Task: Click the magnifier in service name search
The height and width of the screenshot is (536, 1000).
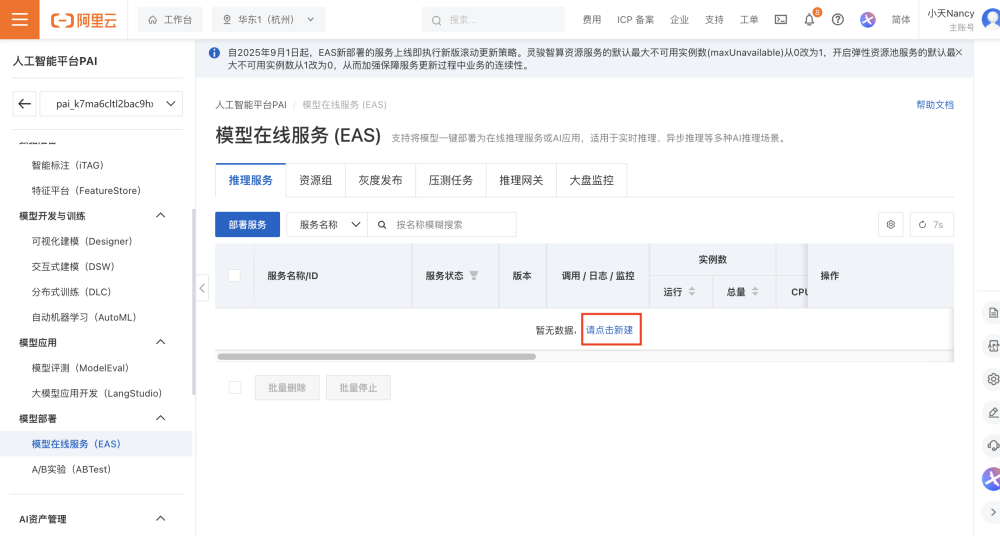Action: [382, 225]
